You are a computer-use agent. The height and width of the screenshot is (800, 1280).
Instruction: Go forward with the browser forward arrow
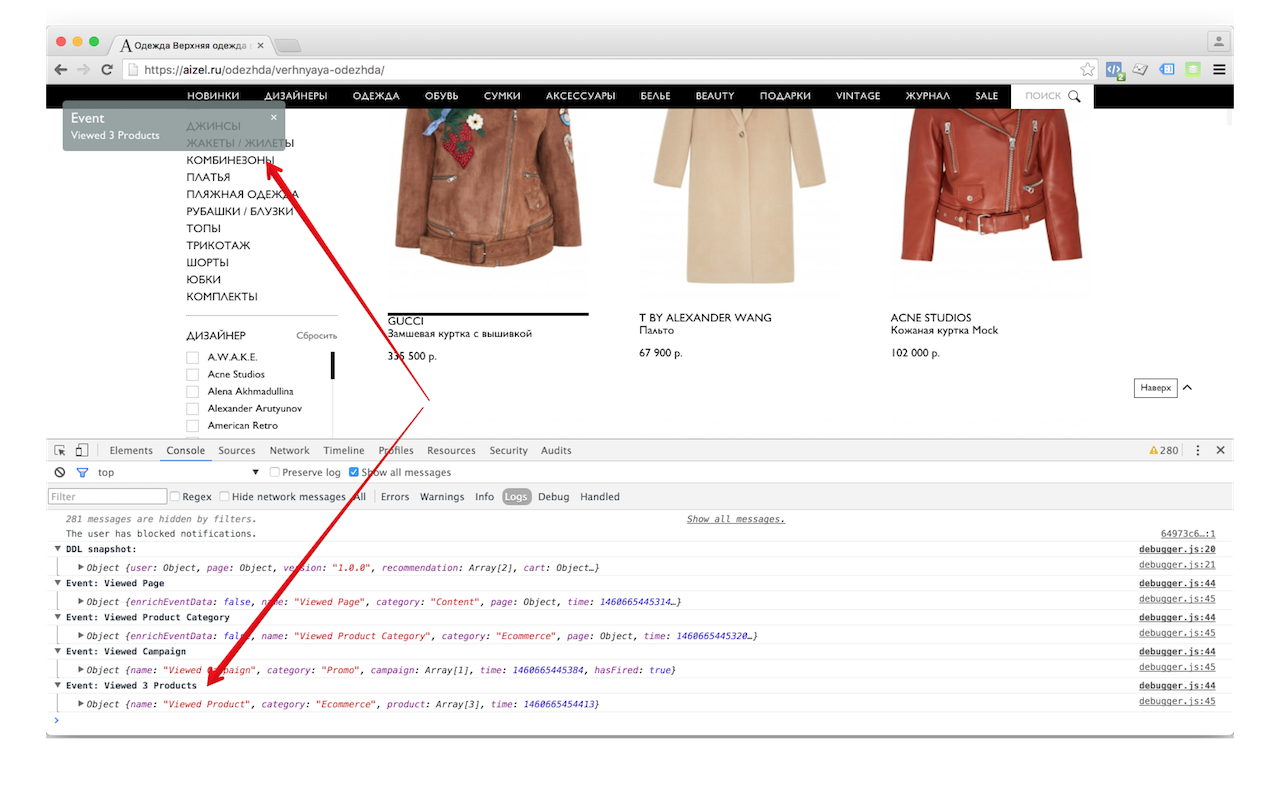[x=83, y=70]
